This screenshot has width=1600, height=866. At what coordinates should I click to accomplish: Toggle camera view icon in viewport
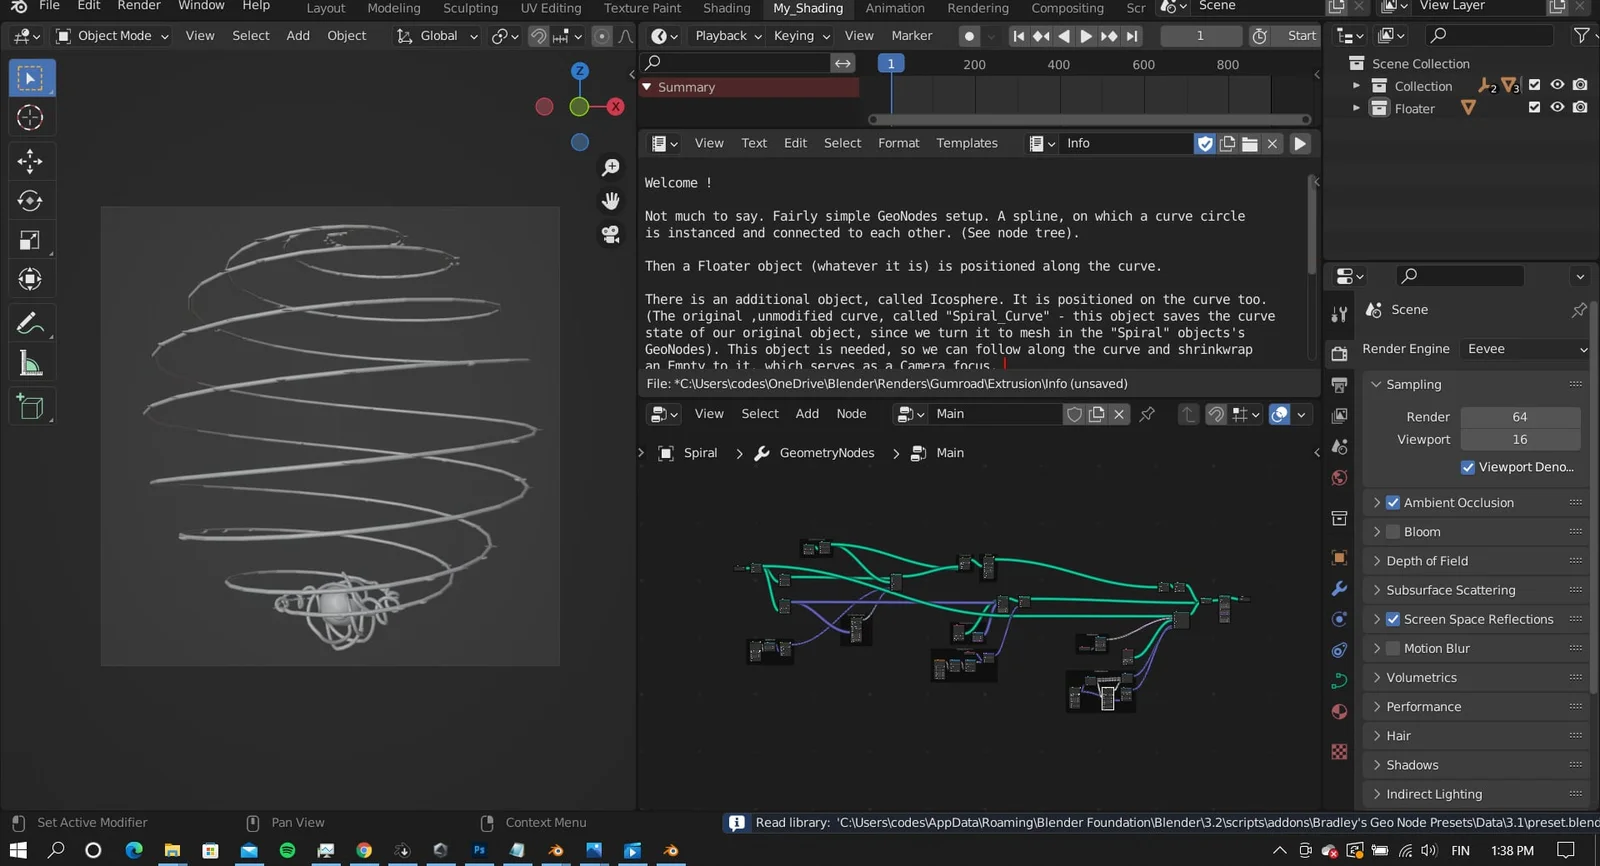coord(611,234)
